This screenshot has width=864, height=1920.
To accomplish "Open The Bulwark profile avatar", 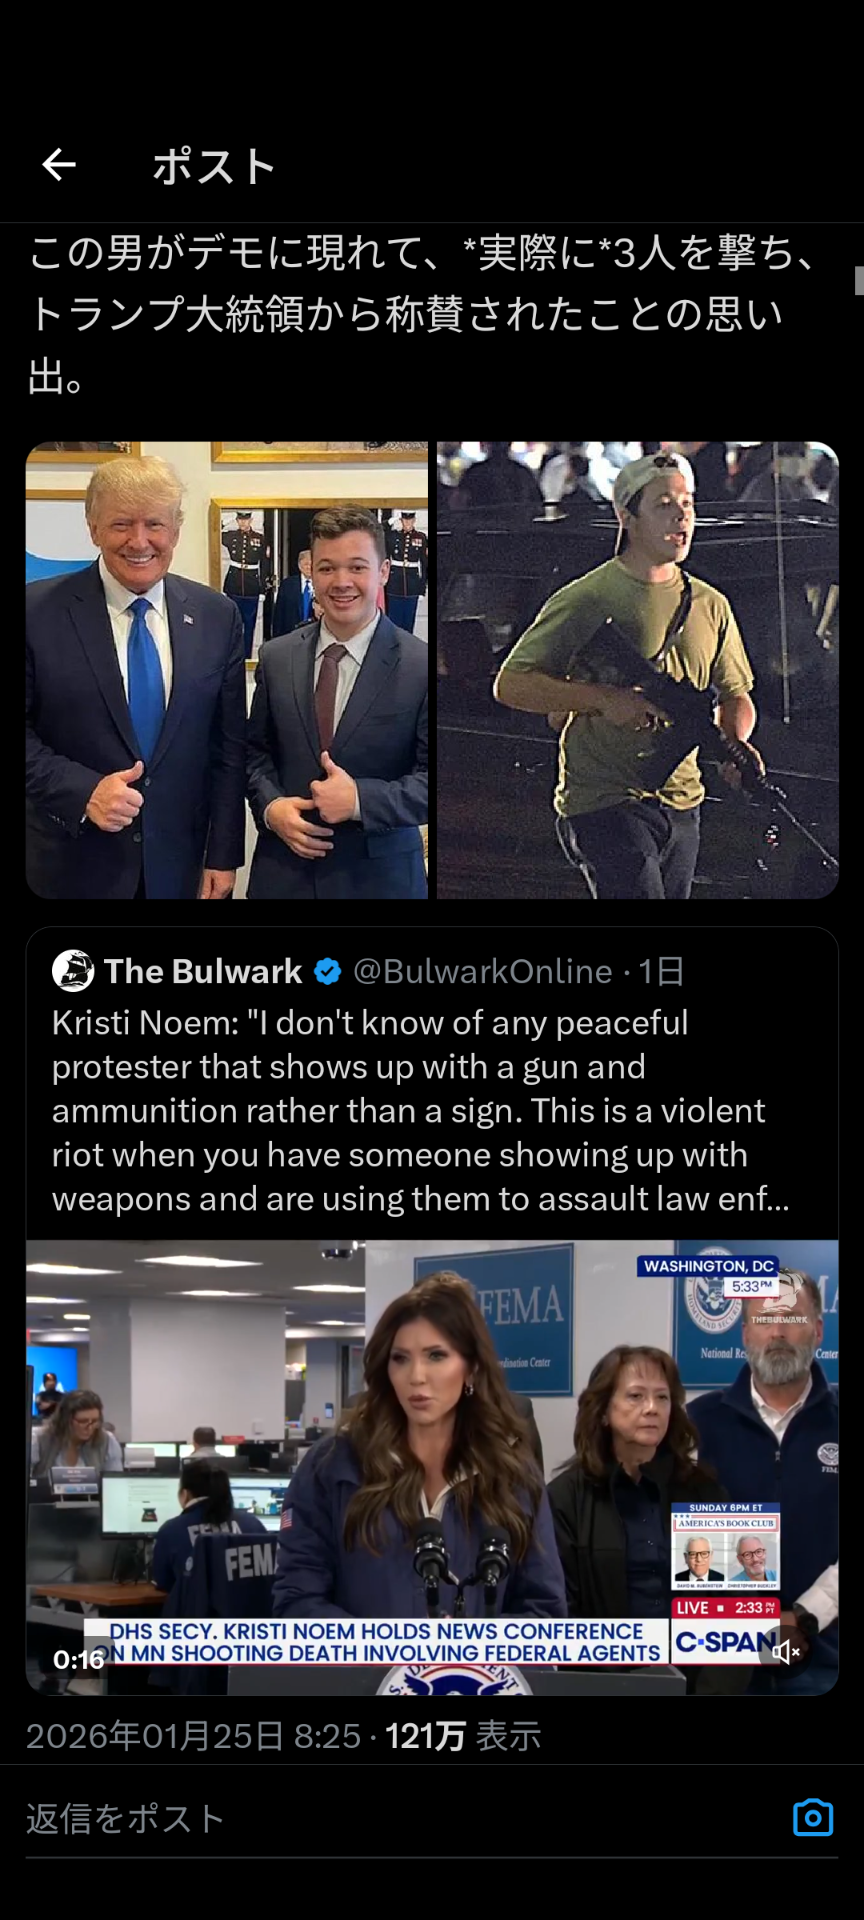I will click(73, 970).
